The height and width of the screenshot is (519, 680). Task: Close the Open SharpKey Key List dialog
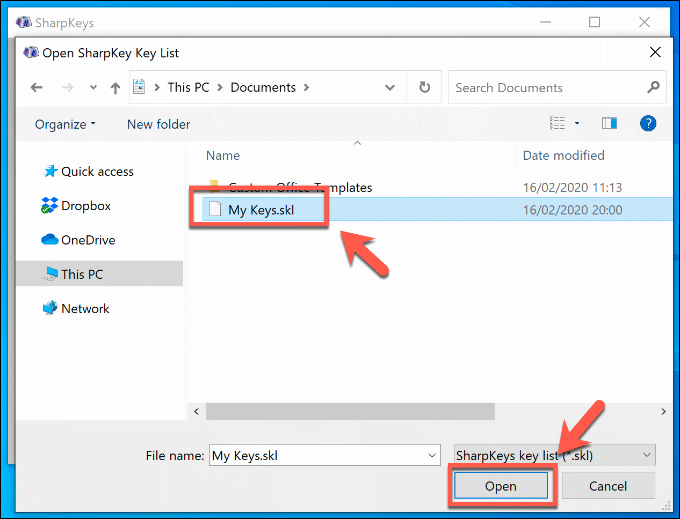(x=655, y=52)
